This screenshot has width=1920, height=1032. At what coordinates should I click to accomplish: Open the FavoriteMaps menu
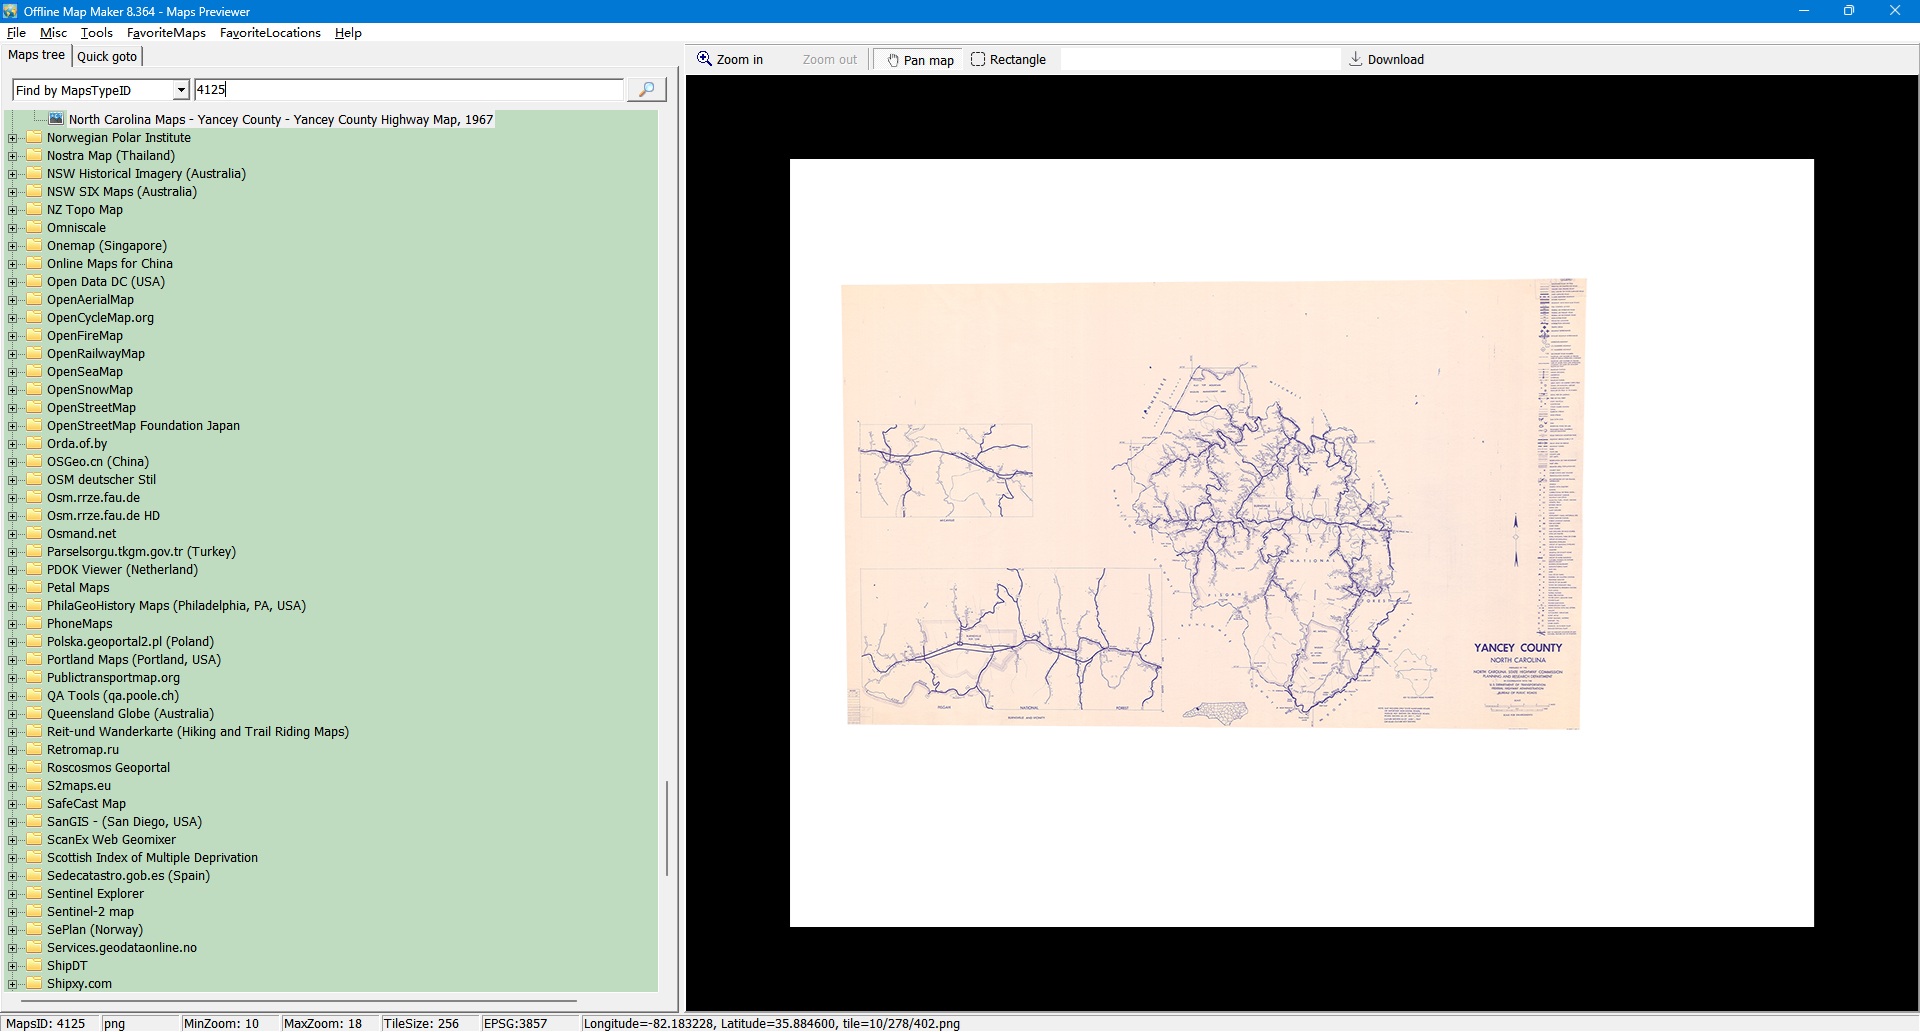166,33
